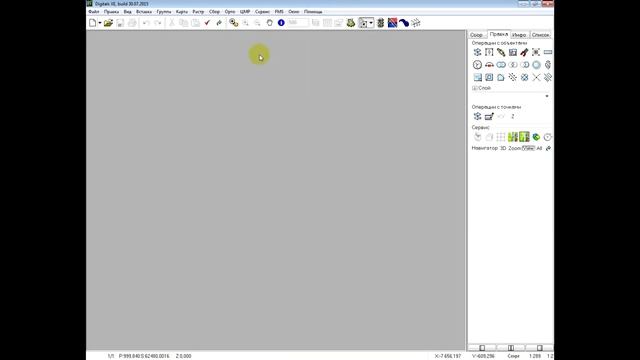Click into the toolbar input field beside info icon
The image size is (640, 360).
click(298, 23)
